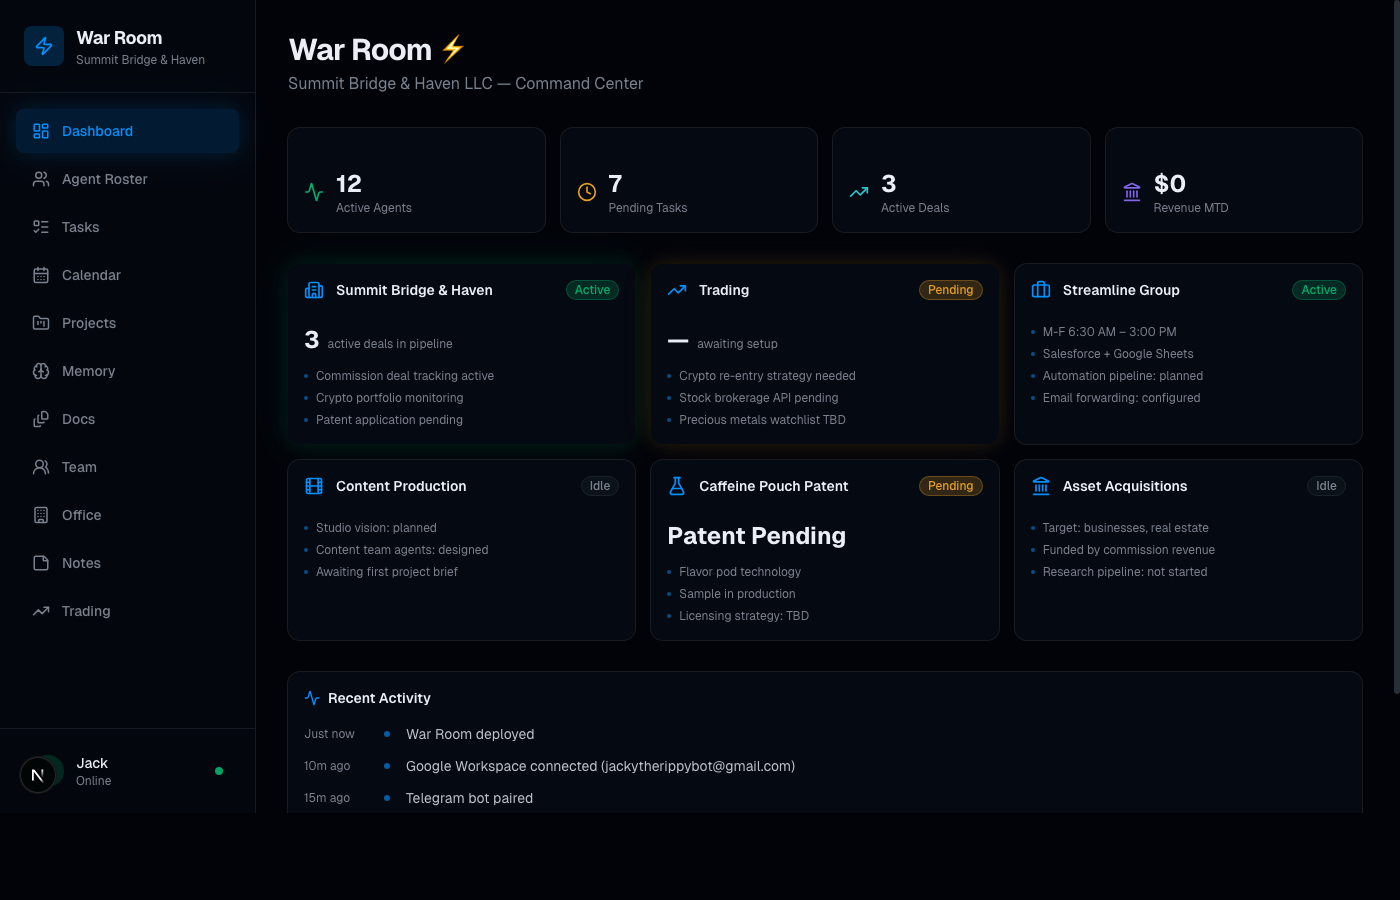The image size is (1400, 900).
Task: Click the Trading card chart icon
Action: pyautogui.click(x=677, y=290)
